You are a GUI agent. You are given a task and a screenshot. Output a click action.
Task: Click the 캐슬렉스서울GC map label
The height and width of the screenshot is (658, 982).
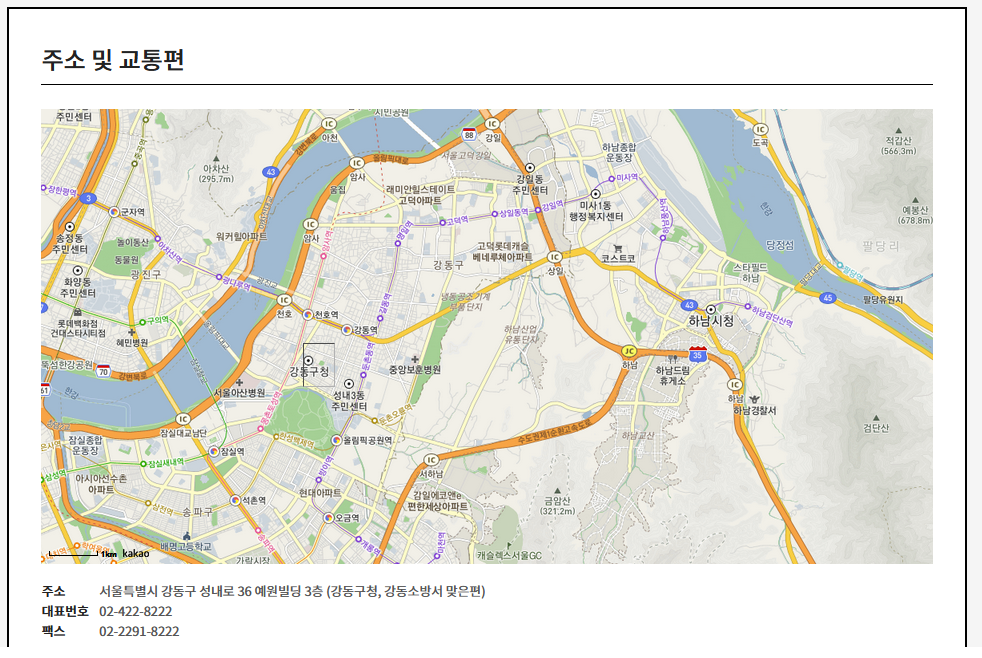pyautogui.click(x=509, y=555)
